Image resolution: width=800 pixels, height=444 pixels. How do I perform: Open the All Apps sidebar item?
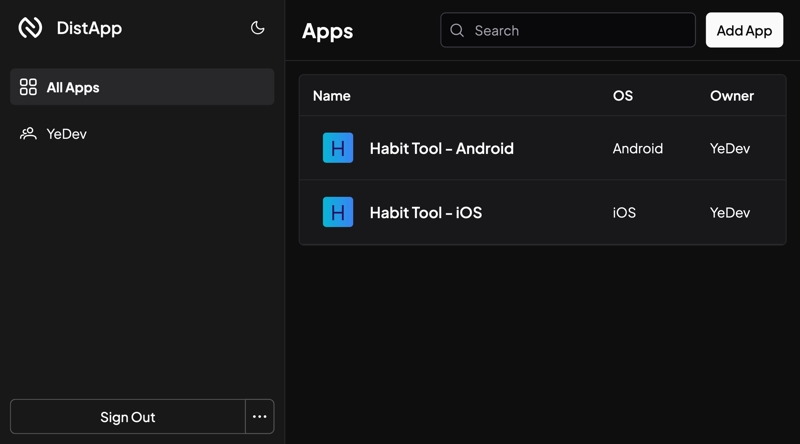pyautogui.click(x=142, y=87)
